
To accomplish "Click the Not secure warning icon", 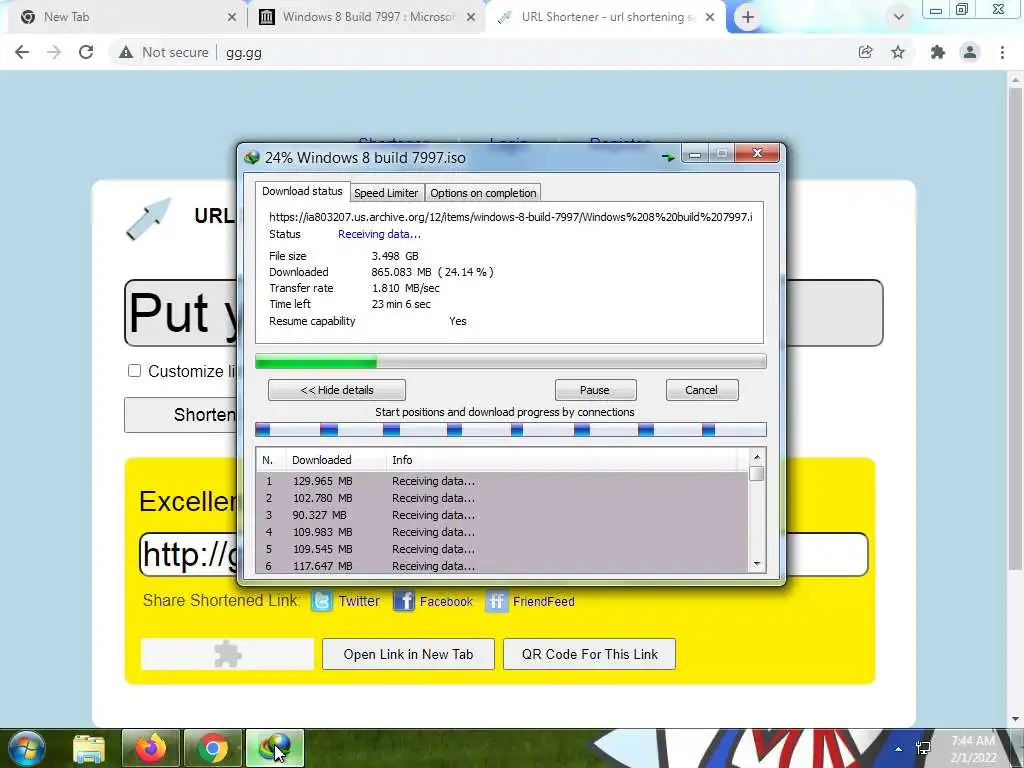I will click(x=126, y=52).
